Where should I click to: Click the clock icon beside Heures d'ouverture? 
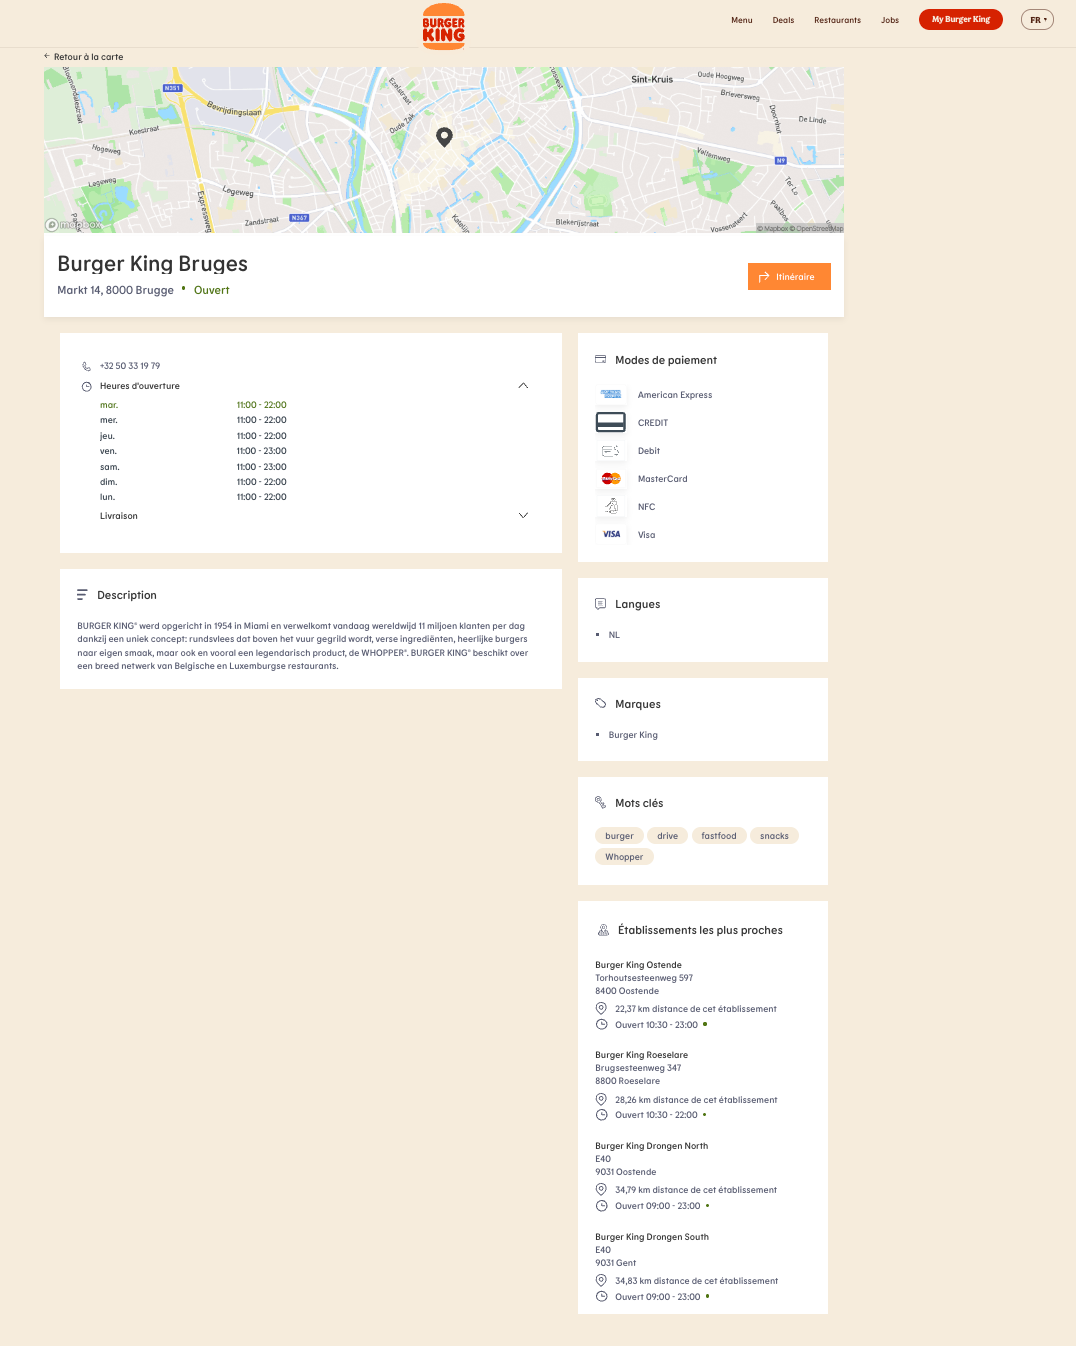tap(86, 386)
